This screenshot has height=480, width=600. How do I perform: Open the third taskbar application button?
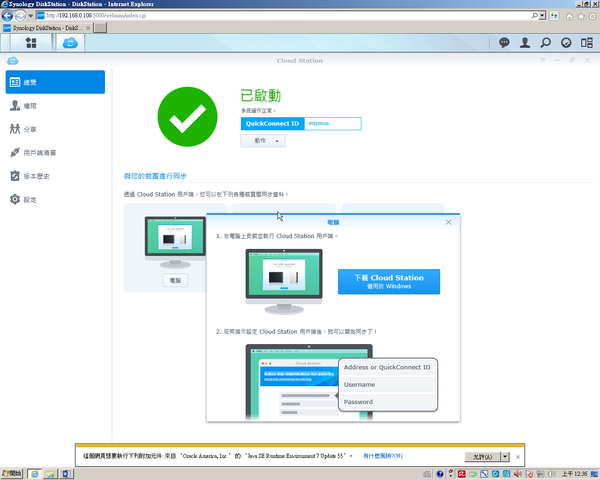click(65, 474)
